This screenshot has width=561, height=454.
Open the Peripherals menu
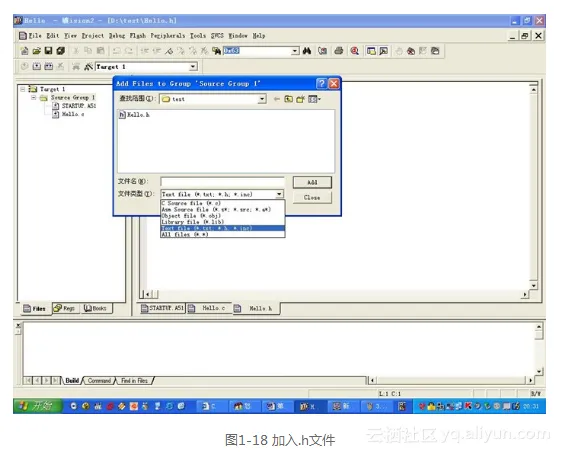click(x=168, y=35)
